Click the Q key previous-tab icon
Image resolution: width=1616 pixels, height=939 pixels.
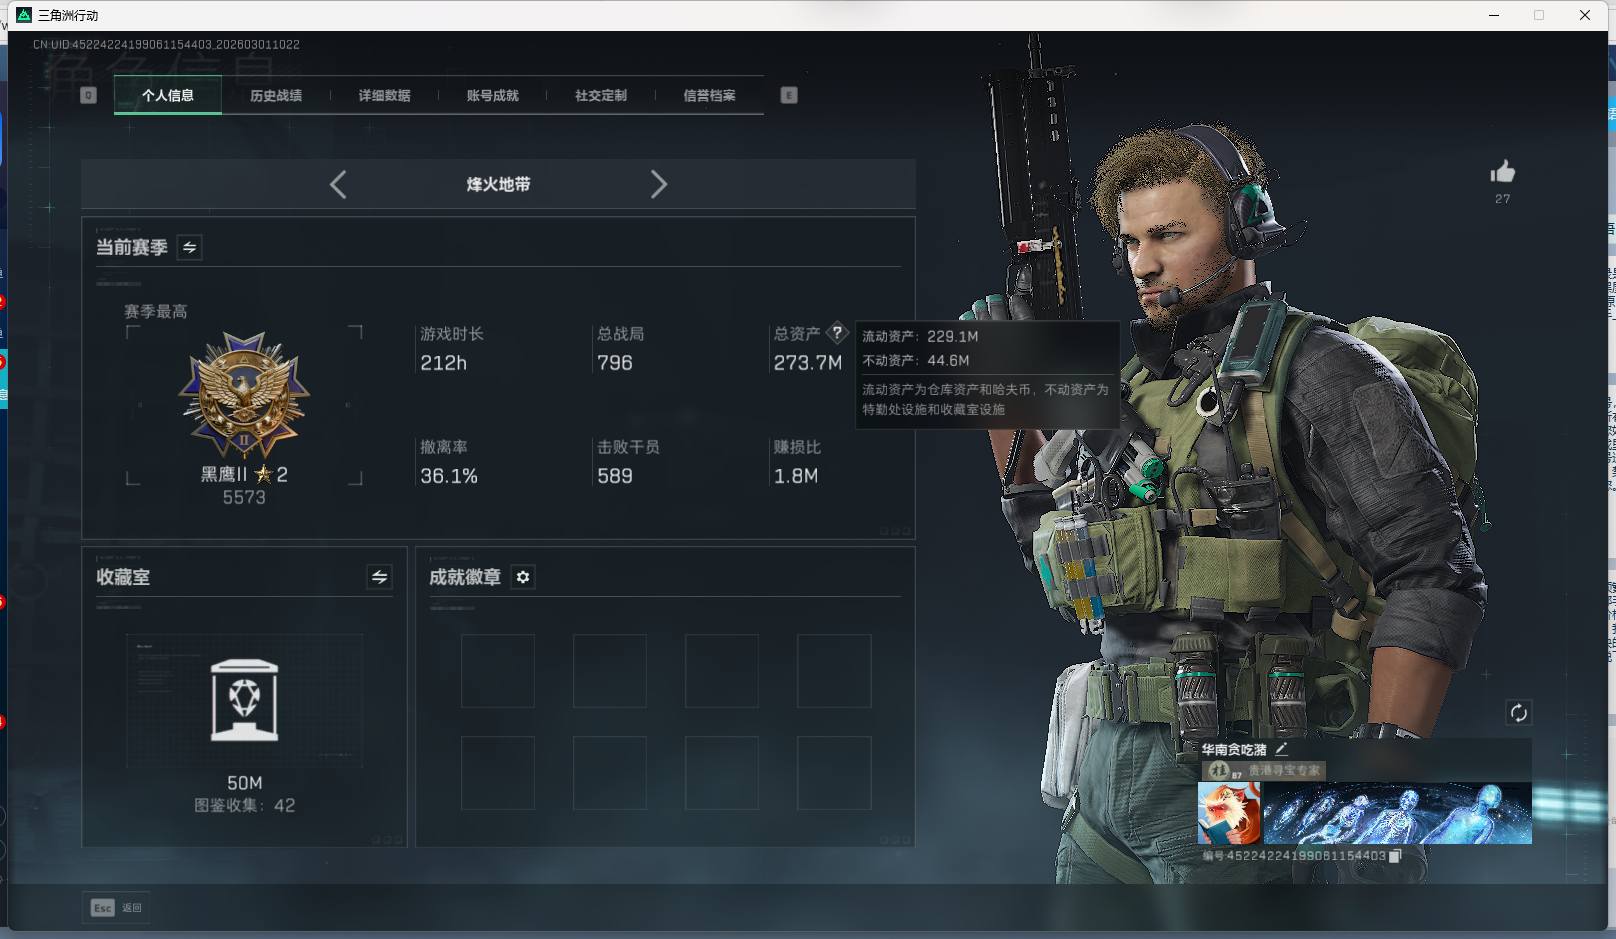pos(88,95)
